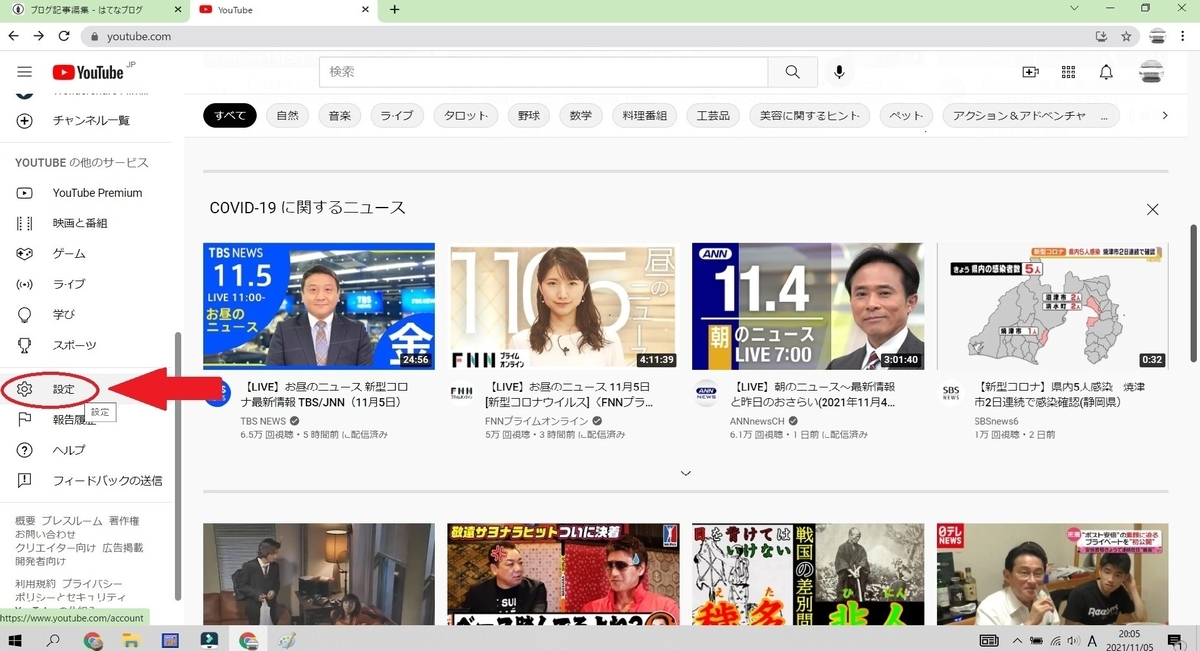Image resolution: width=1200 pixels, height=651 pixels.
Task: Filter by the 美容に関するヒント chip
Action: point(810,116)
